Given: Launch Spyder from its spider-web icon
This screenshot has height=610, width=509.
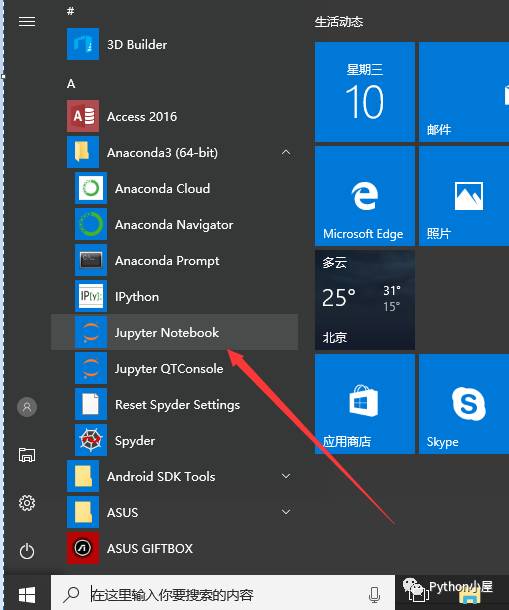Looking at the screenshot, I should [91, 440].
